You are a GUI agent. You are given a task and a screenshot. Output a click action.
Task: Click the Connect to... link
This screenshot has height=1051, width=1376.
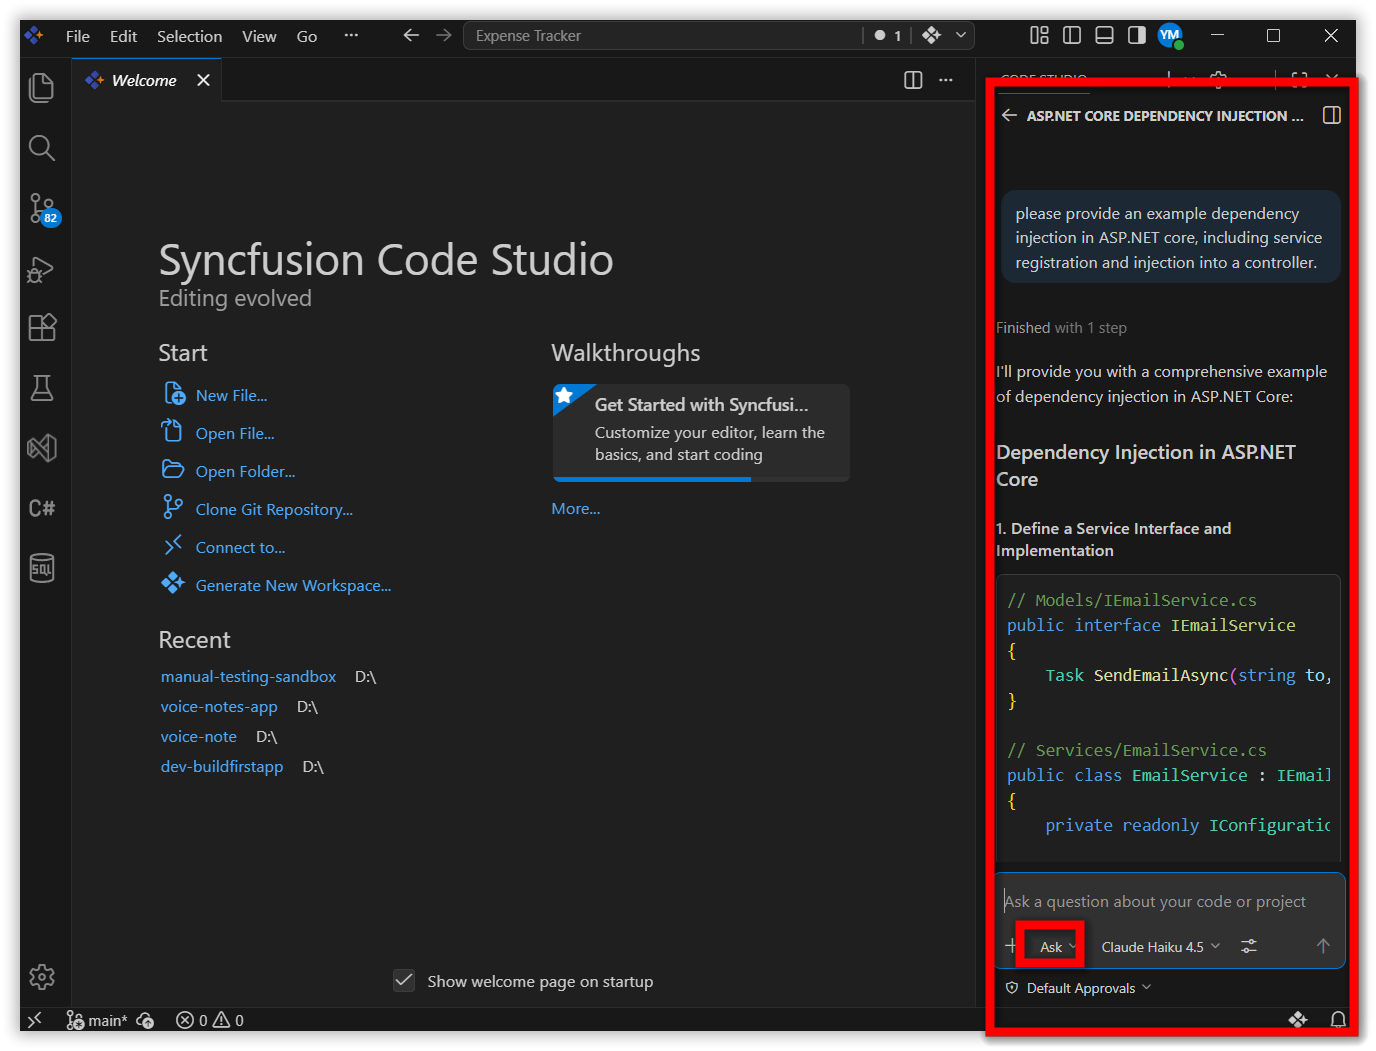point(240,548)
